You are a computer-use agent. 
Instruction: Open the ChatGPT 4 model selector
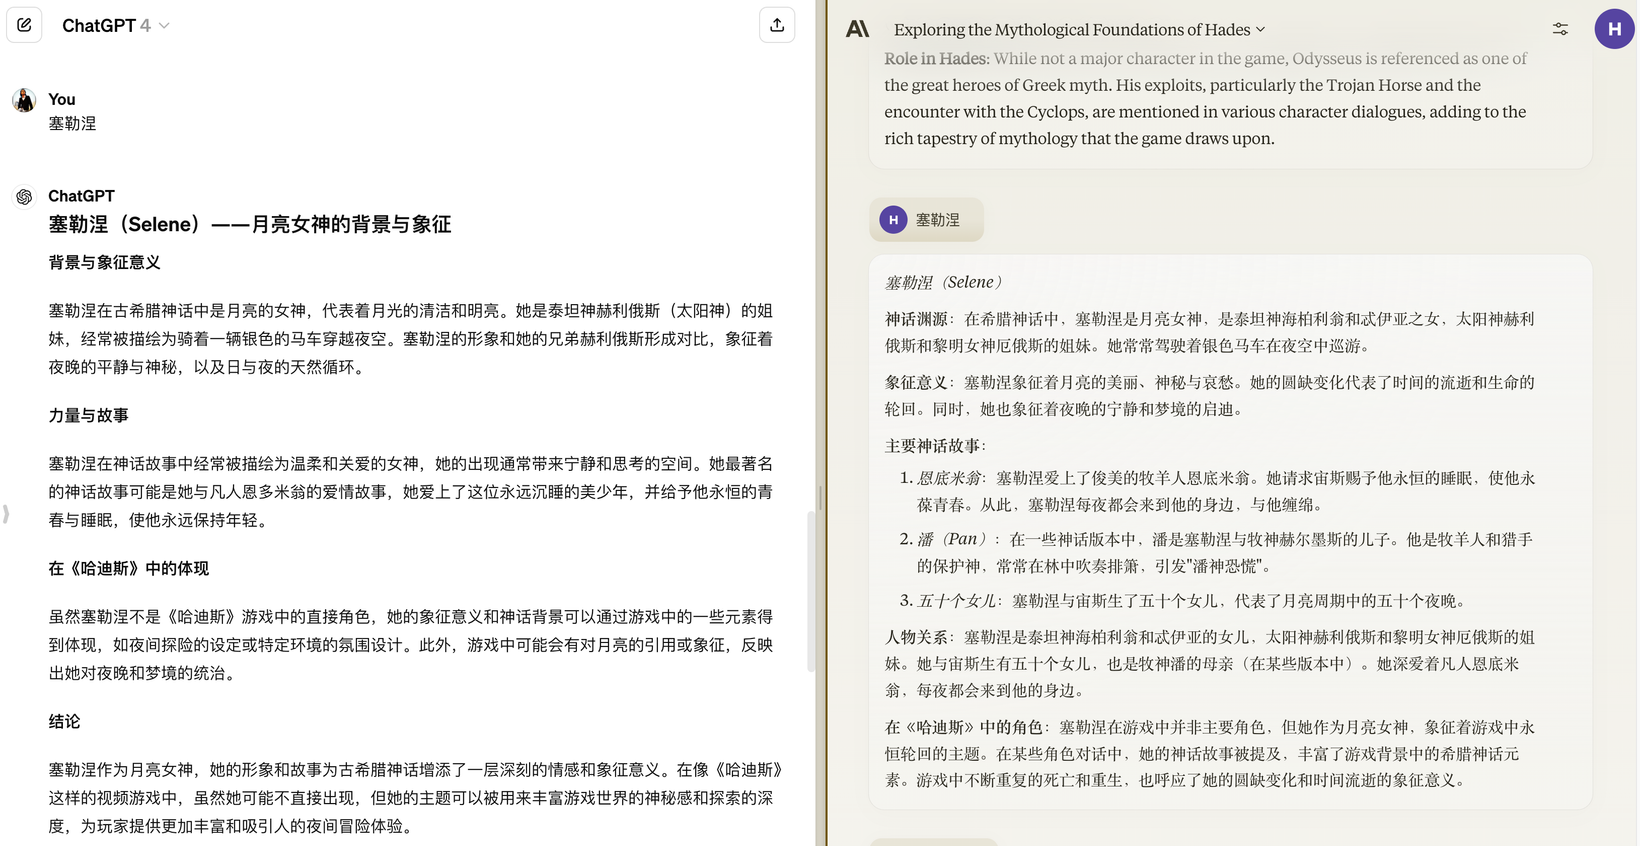coord(115,26)
